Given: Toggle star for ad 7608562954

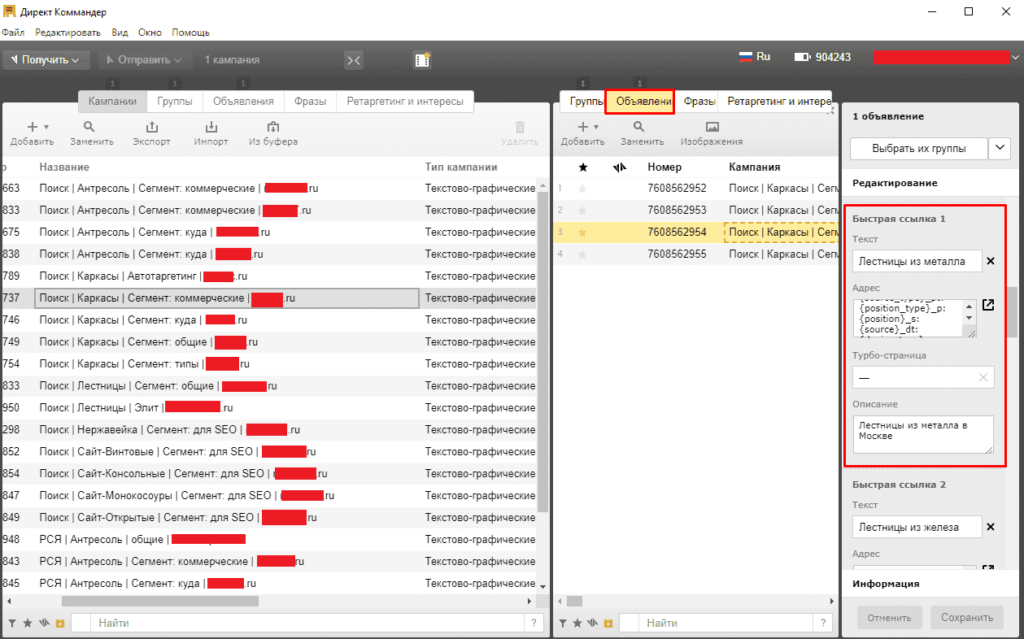Looking at the screenshot, I should coord(583,233).
